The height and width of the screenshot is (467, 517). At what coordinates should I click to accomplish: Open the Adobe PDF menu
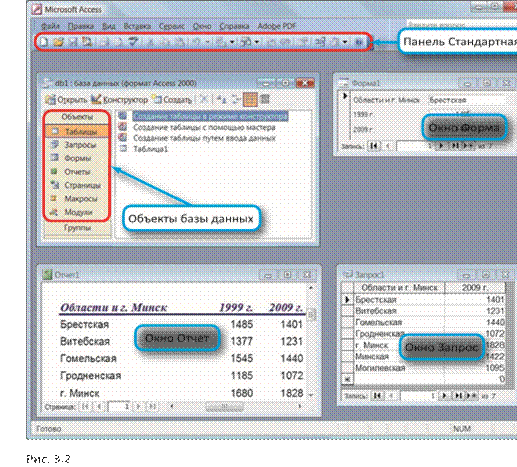tap(277, 26)
